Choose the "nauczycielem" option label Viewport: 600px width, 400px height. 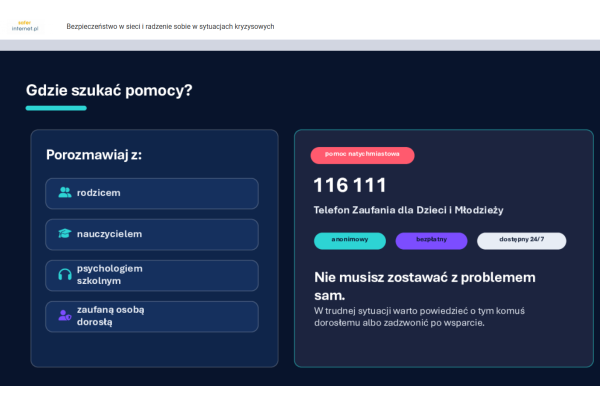109,234
